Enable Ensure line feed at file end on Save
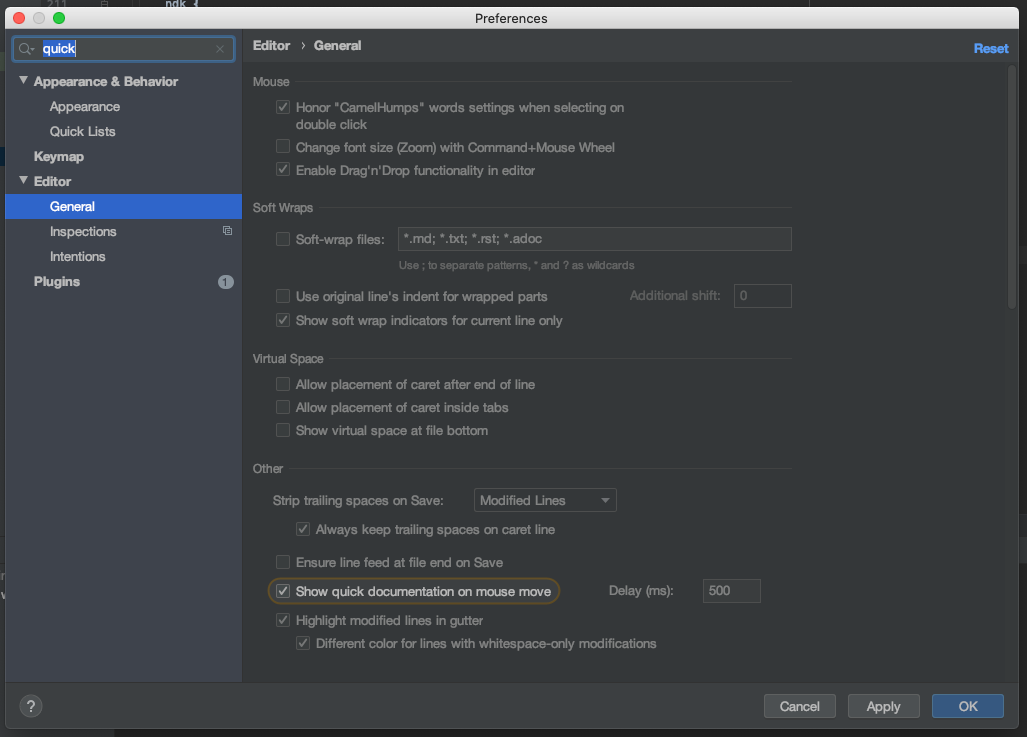The image size is (1027, 737). tap(283, 562)
